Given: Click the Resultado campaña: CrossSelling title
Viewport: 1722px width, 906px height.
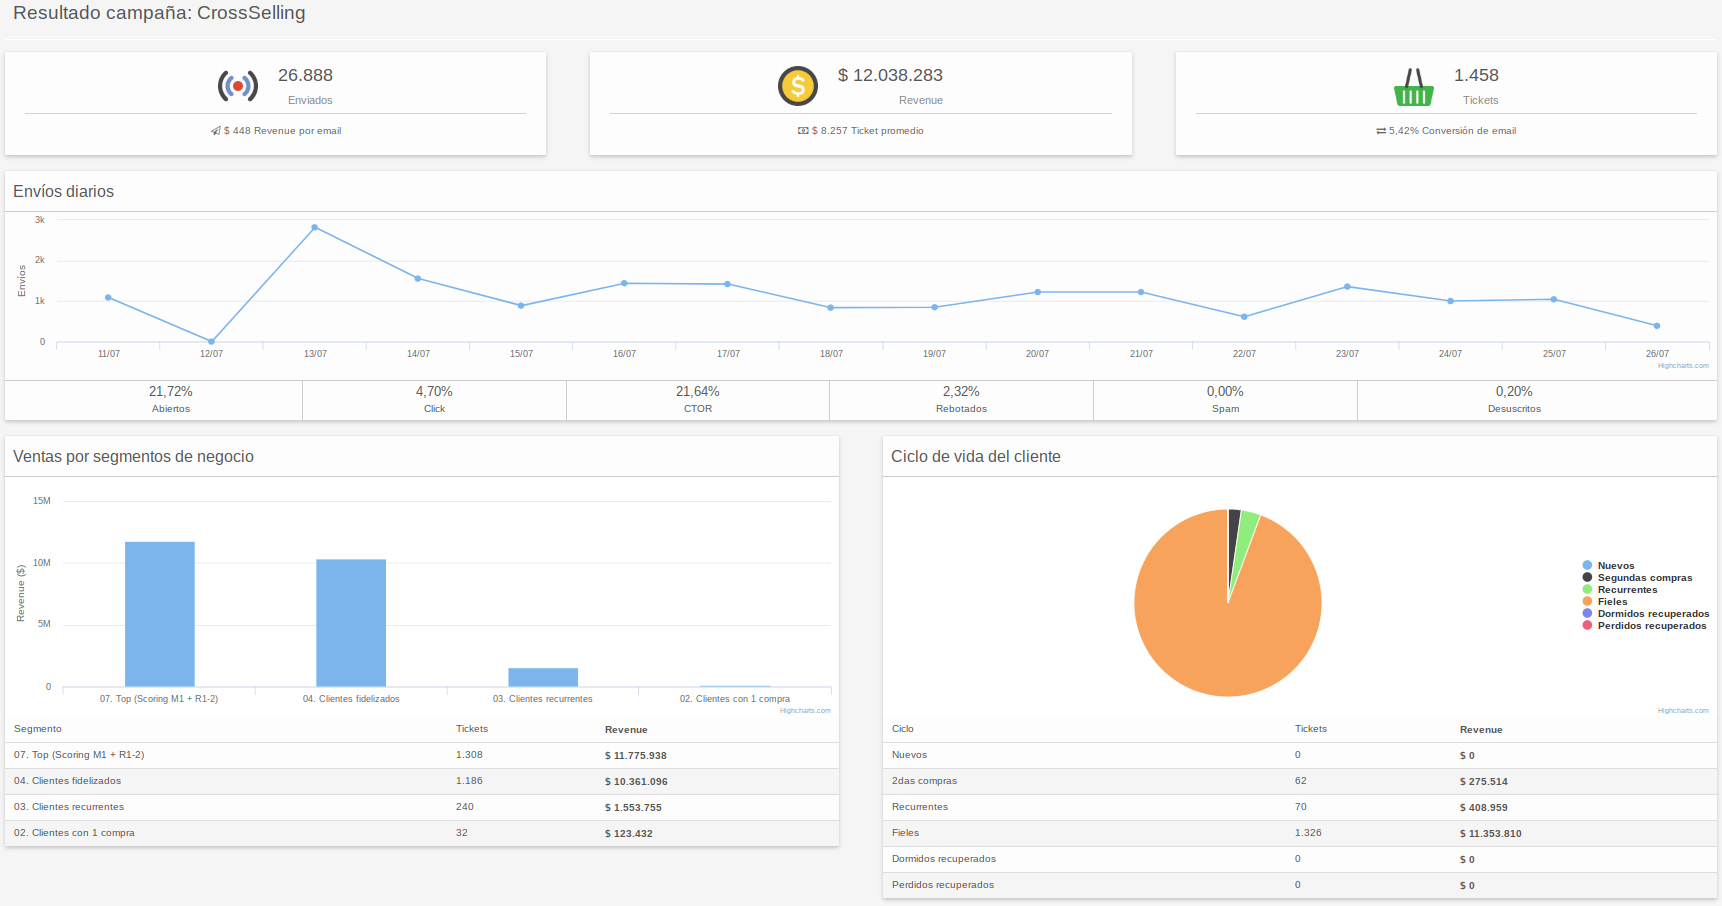Looking at the screenshot, I should [159, 13].
